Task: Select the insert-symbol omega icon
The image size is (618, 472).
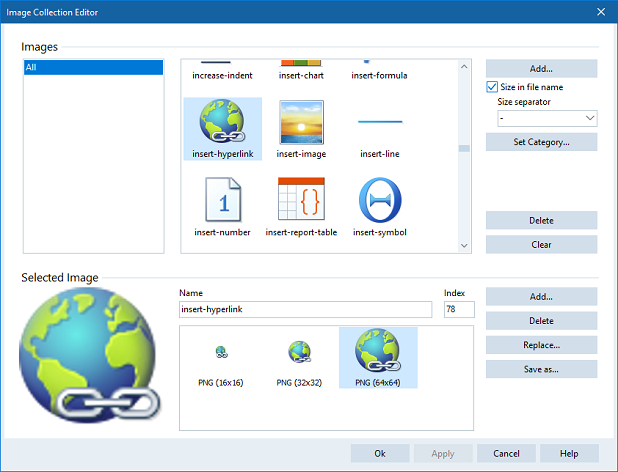Action: (x=380, y=200)
